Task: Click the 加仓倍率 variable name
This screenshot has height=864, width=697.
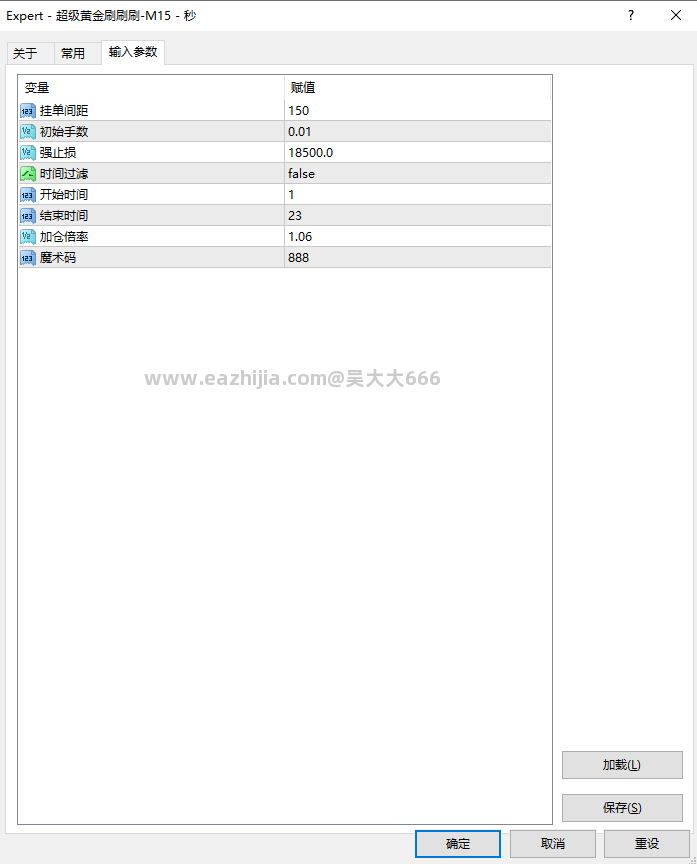Action: (x=64, y=236)
